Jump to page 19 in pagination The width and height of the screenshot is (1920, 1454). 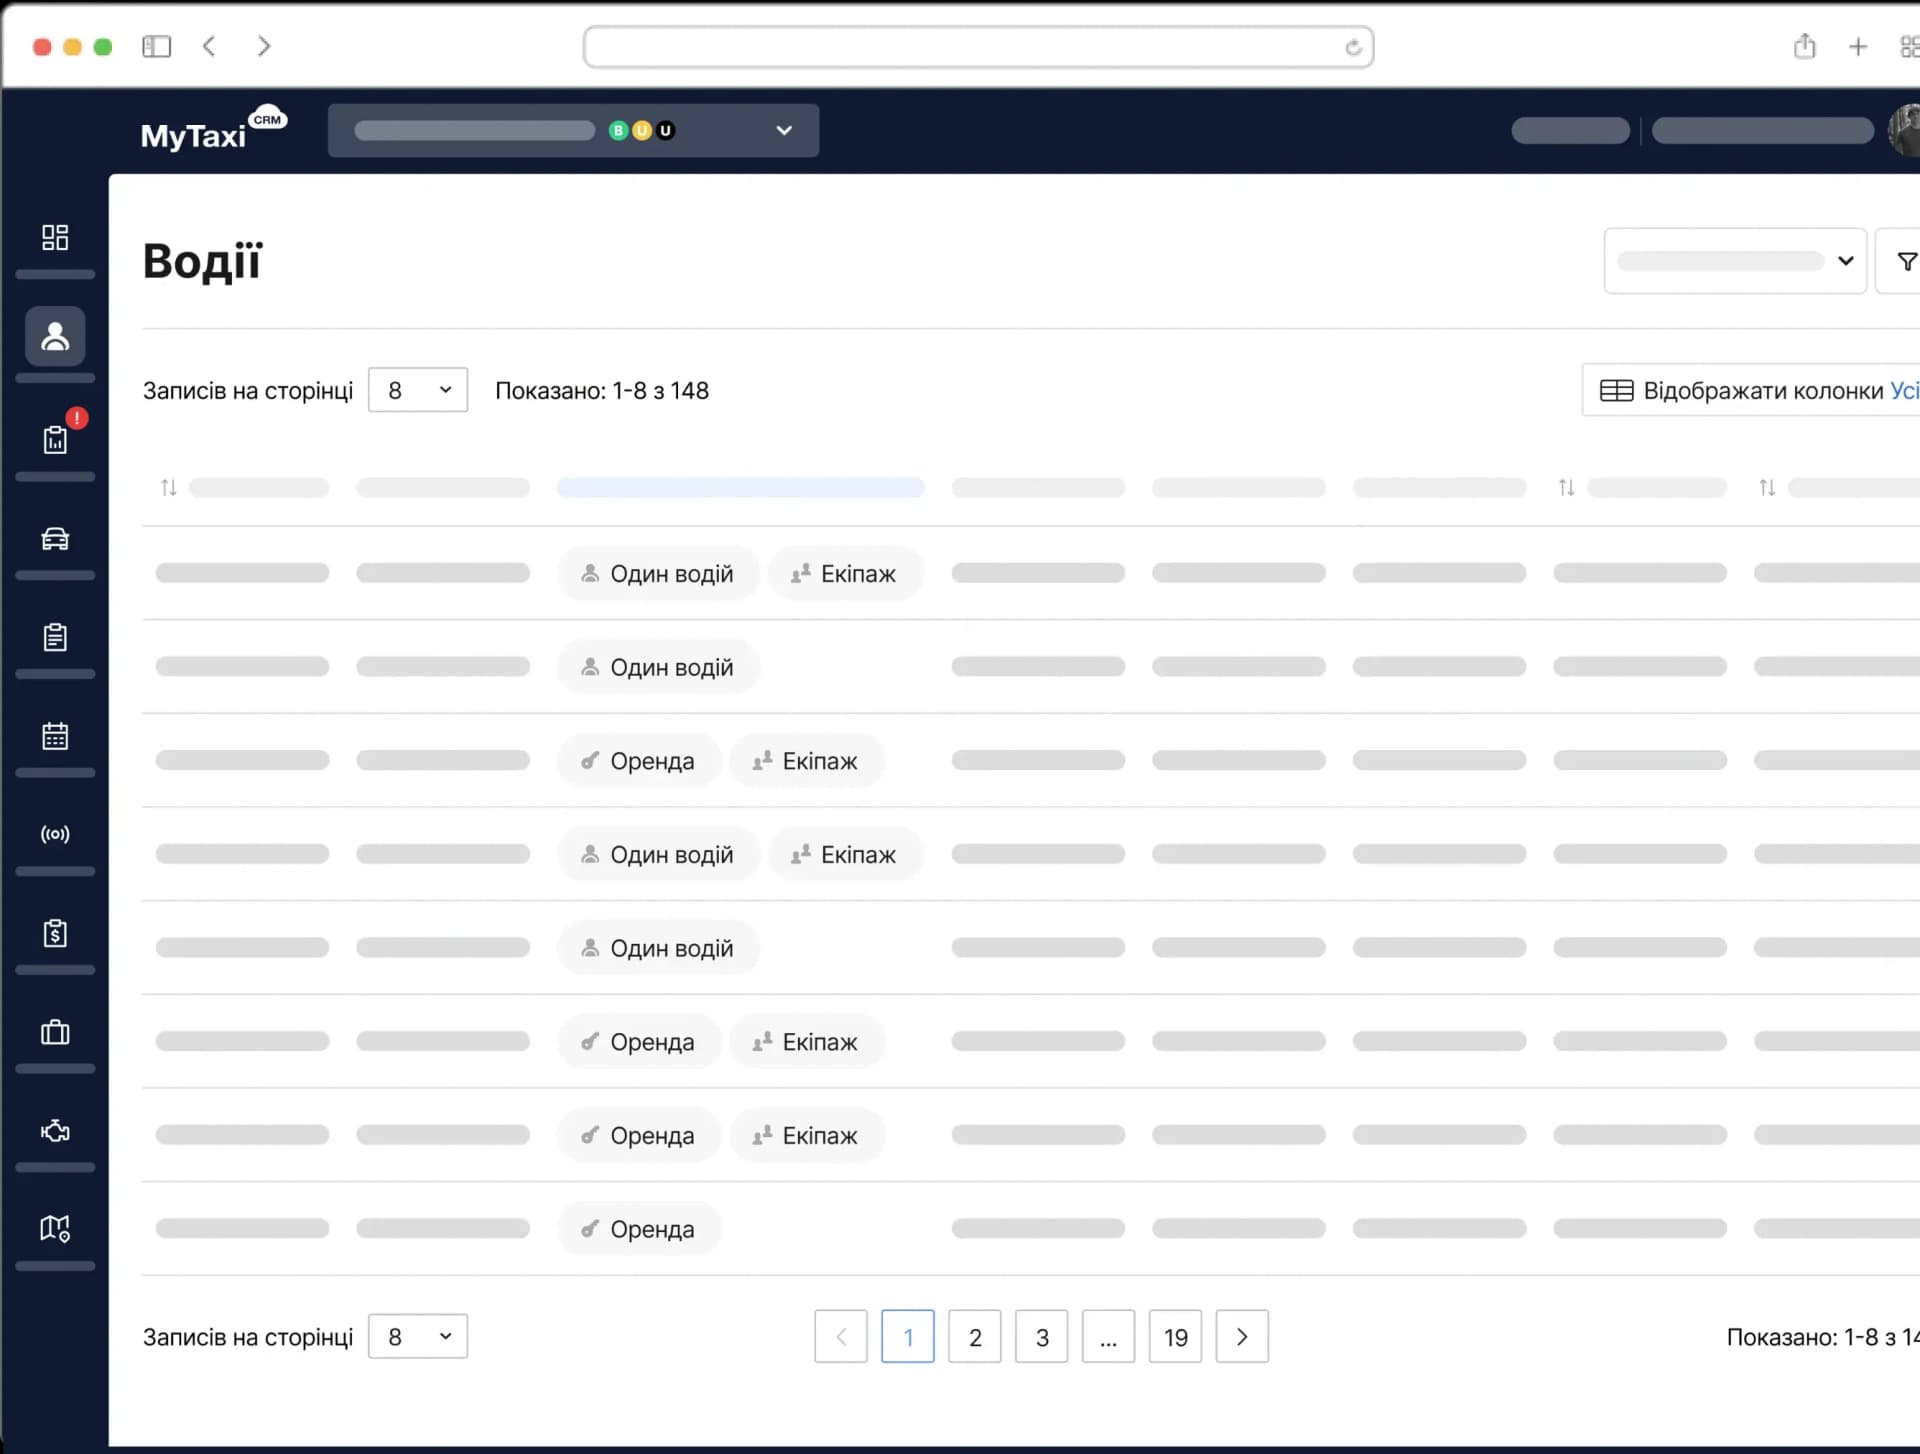point(1175,1337)
